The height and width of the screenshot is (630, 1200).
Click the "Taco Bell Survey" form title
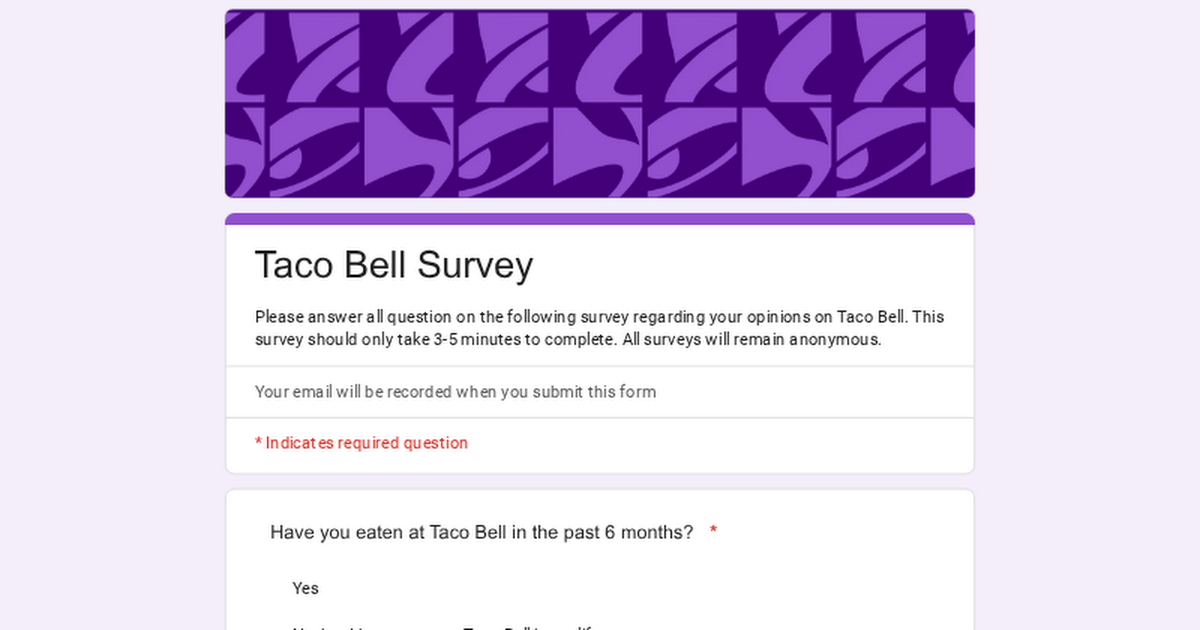[393, 265]
